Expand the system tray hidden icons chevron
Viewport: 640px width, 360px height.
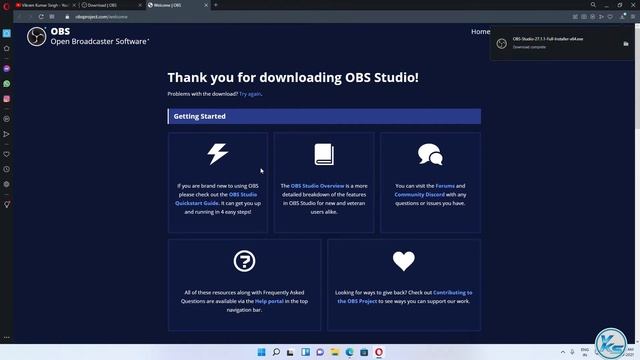563,352
